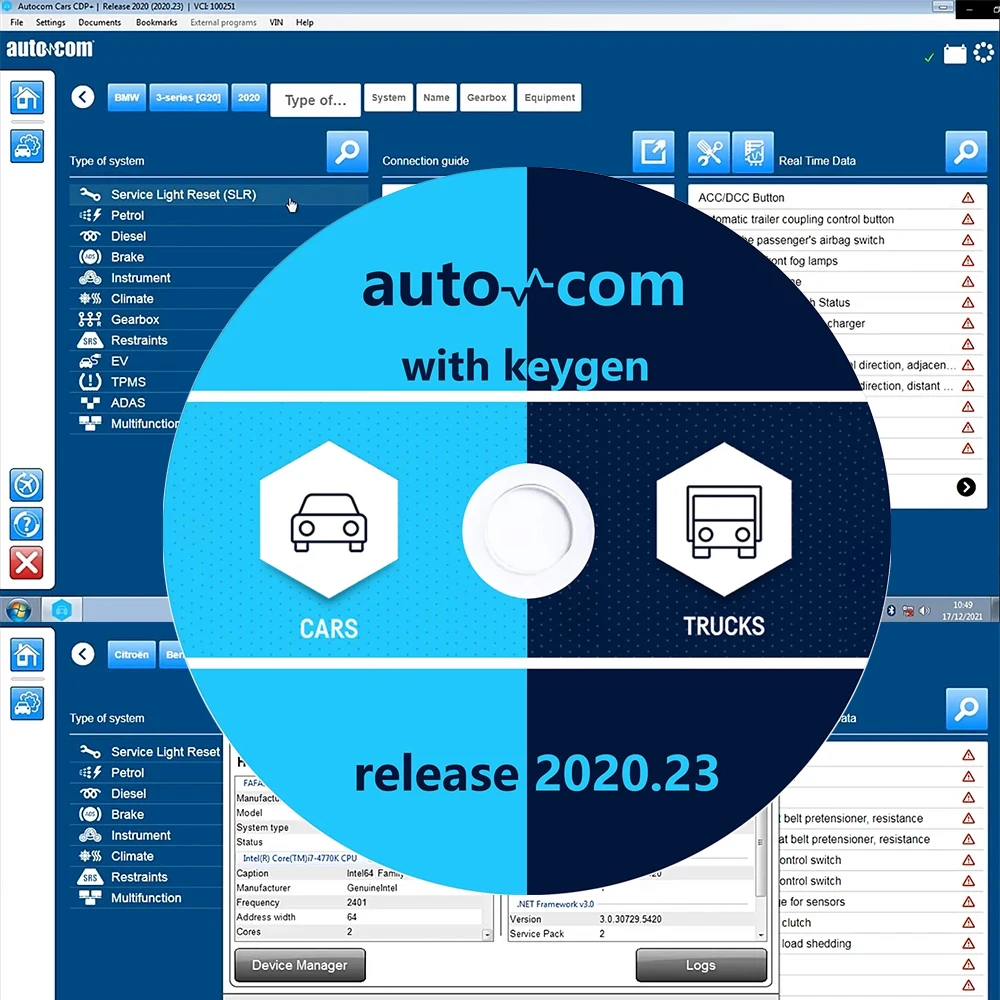This screenshot has height=1000, width=1000.
Task: Click the Bluetooth tray icon
Action: pyautogui.click(x=891, y=610)
